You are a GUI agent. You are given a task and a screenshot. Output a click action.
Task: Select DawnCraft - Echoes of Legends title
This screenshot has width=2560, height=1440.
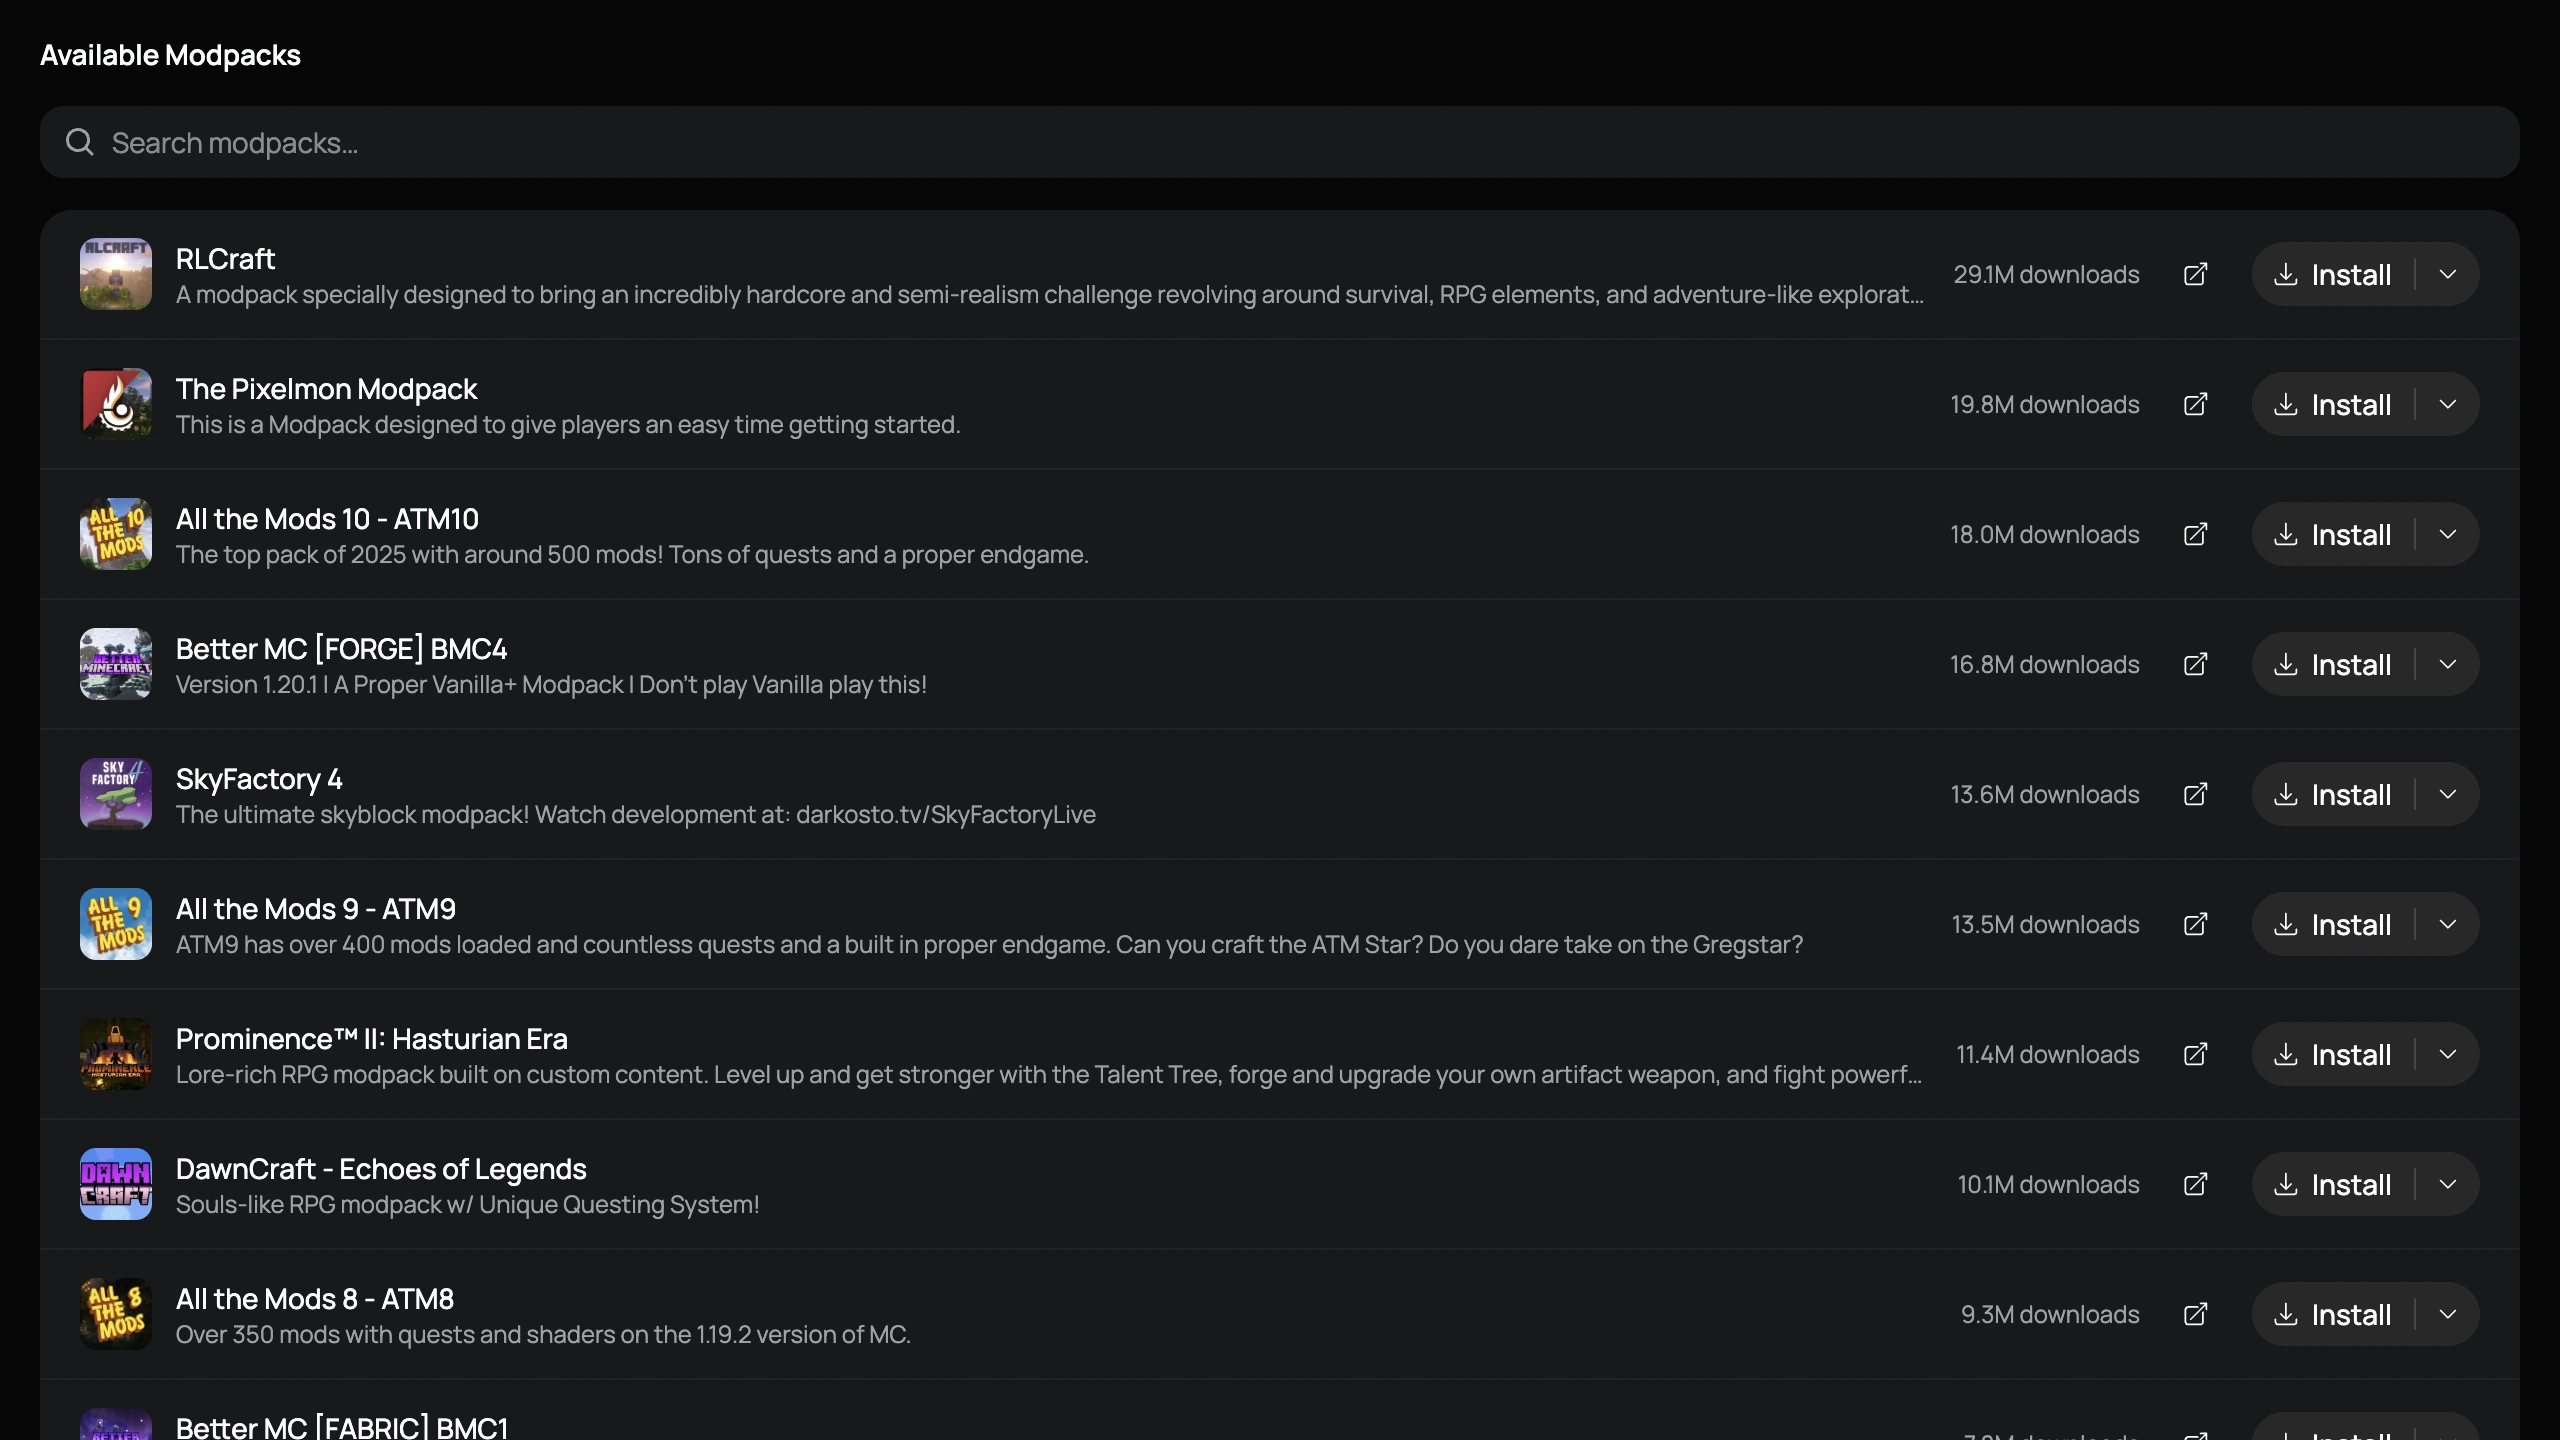[381, 1169]
